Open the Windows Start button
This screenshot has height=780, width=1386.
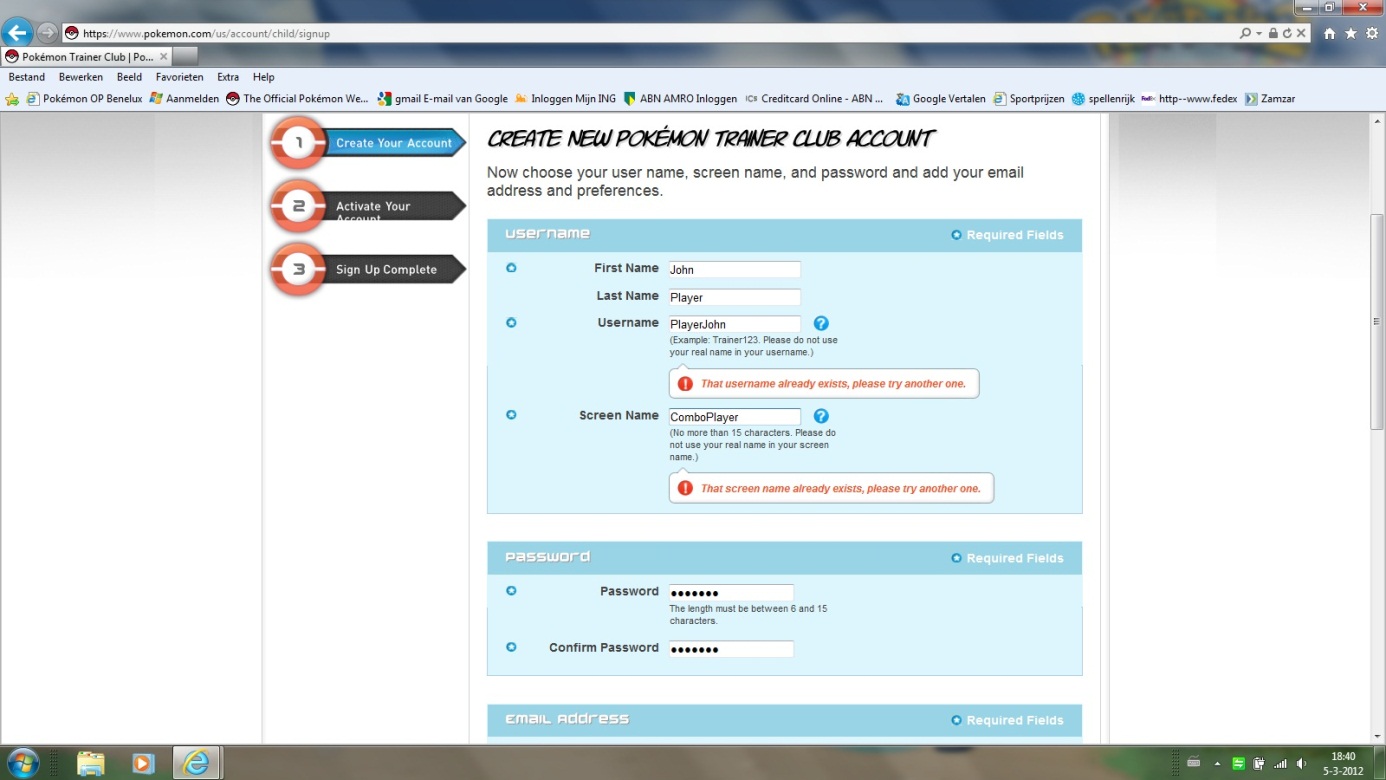[x=22, y=763]
